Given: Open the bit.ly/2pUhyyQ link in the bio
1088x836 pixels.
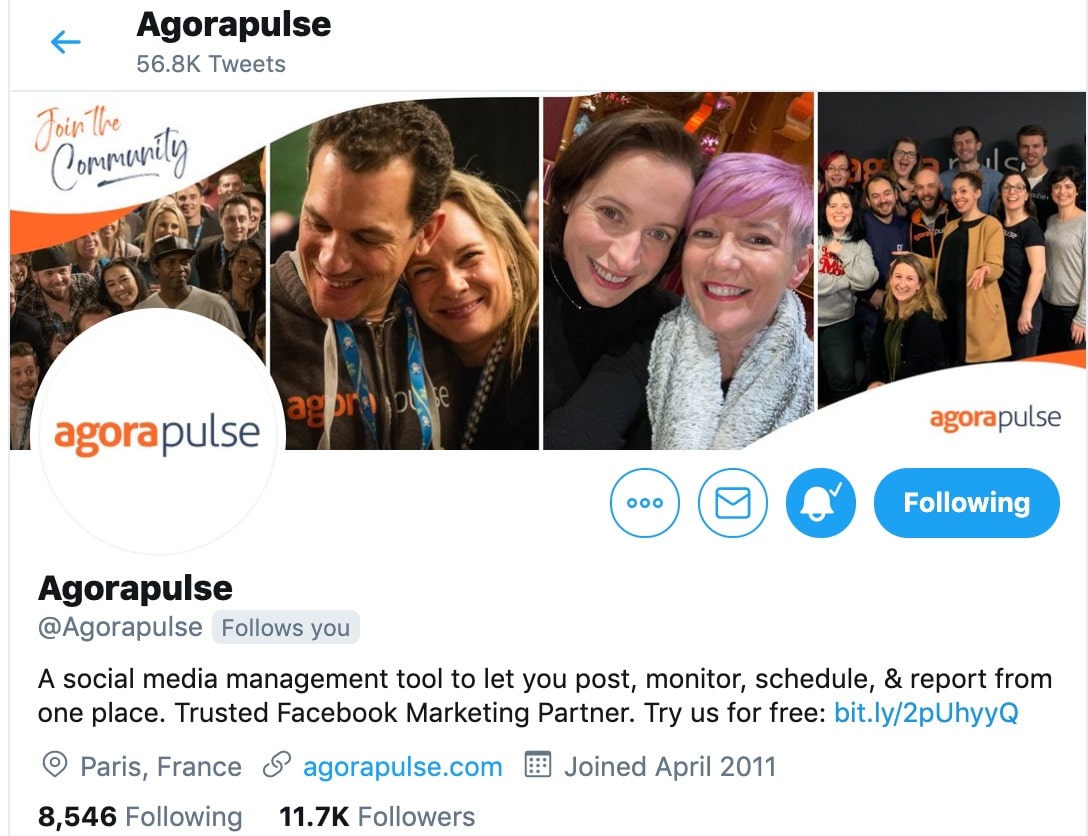Looking at the screenshot, I should click(926, 713).
